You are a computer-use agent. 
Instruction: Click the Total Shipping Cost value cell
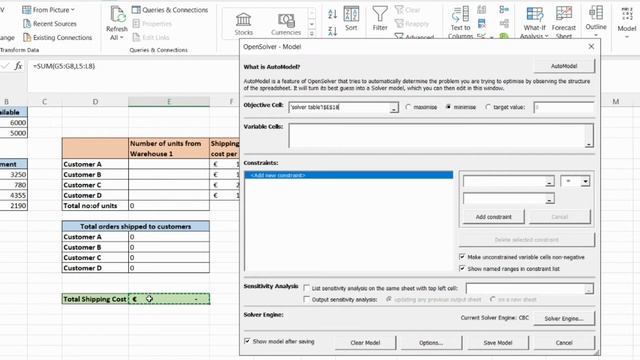pyautogui.click(x=169, y=299)
